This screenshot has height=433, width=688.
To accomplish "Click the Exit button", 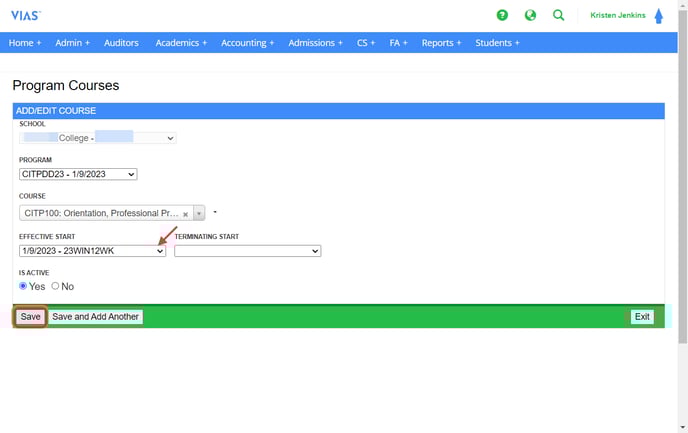I will (x=642, y=317).
